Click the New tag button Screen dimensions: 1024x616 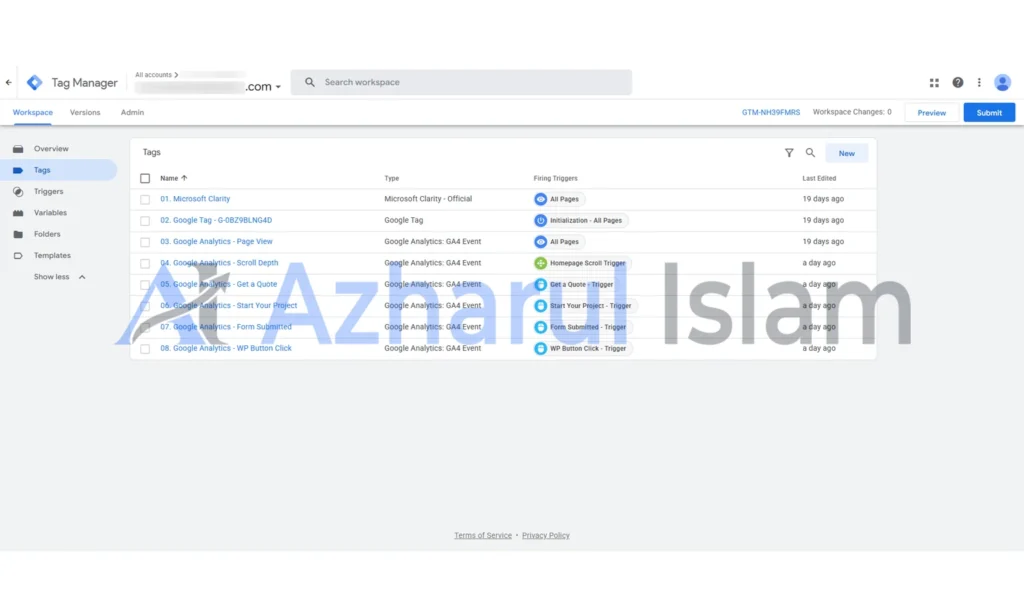(x=846, y=154)
